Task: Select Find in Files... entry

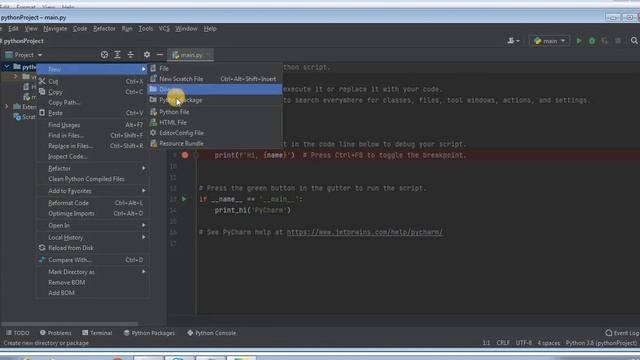Action: [93, 136]
